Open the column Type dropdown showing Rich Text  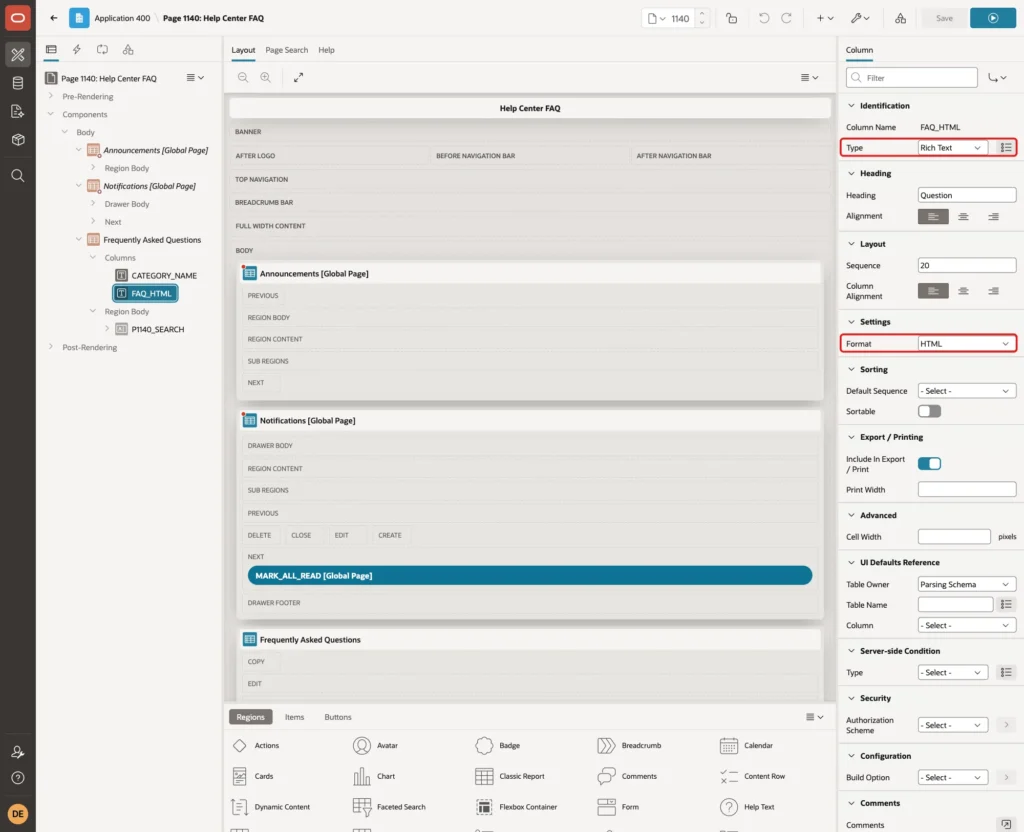(951, 148)
